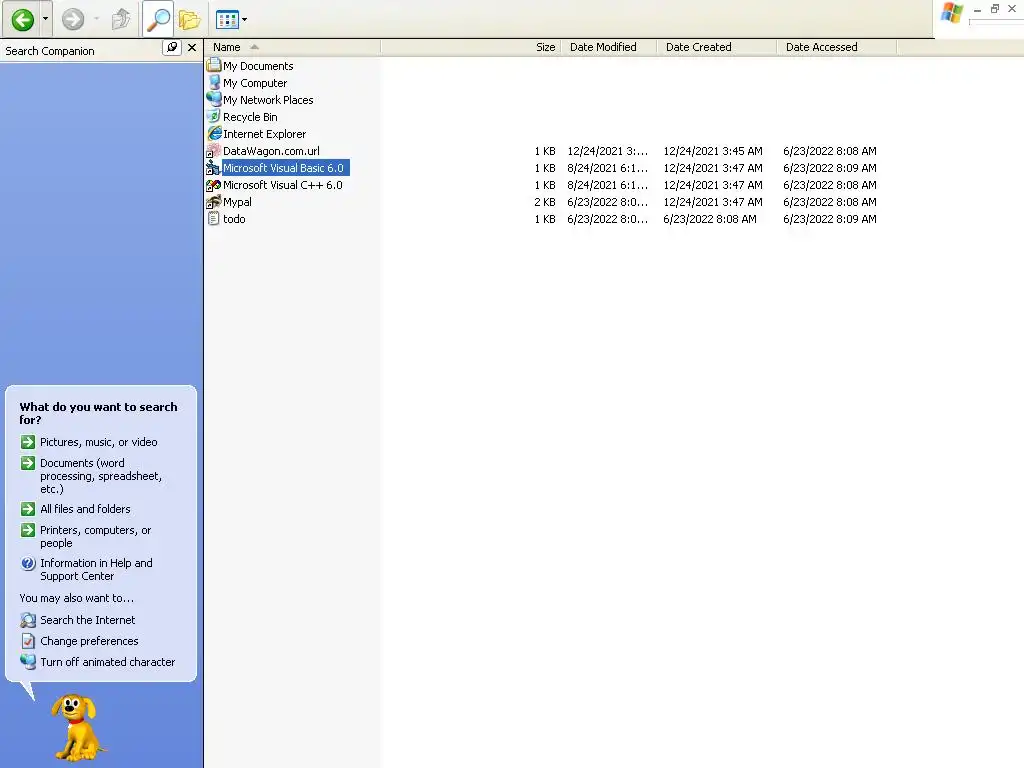Open the Back history dropdown arrow
Image resolution: width=1024 pixels, height=768 pixels.
(45, 20)
